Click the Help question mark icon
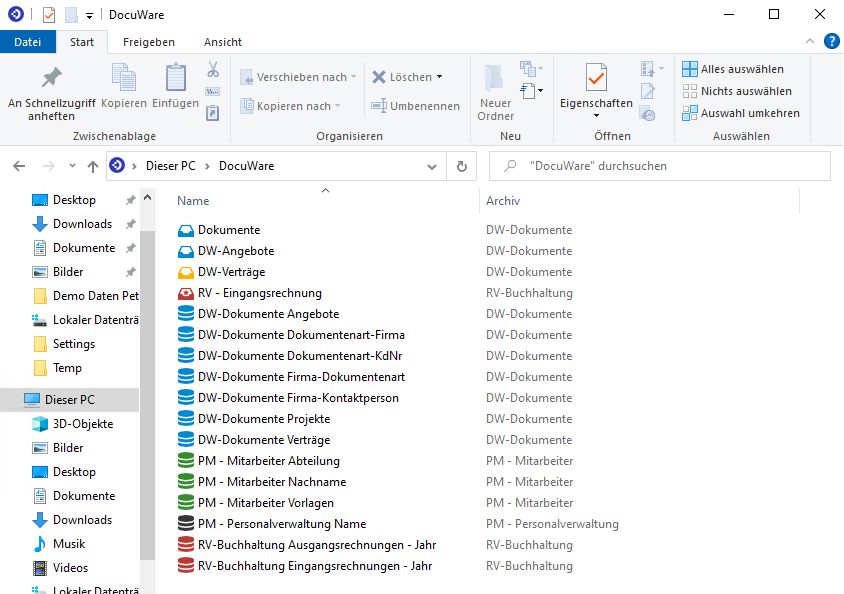This screenshot has width=844, height=594. [x=832, y=41]
